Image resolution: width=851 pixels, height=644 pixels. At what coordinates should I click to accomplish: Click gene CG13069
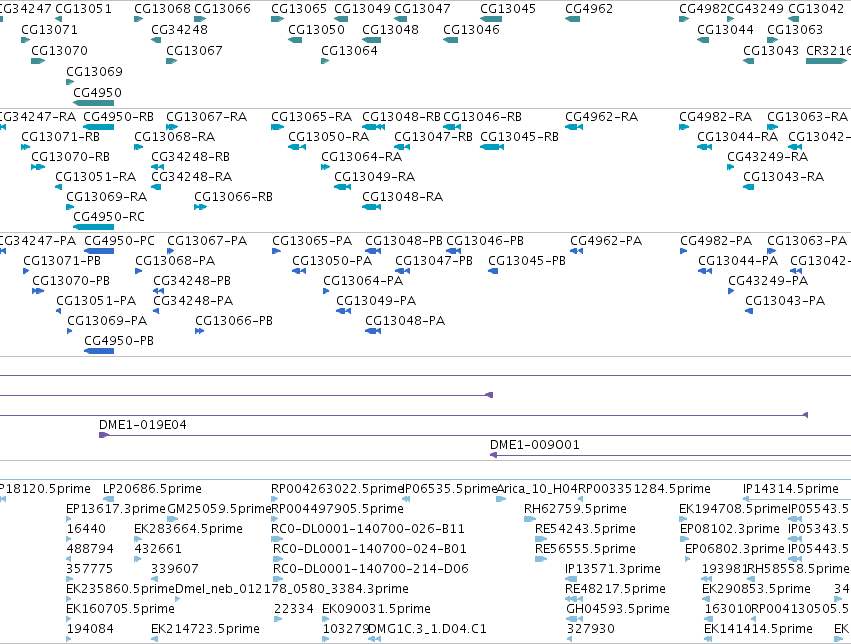click(x=94, y=72)
